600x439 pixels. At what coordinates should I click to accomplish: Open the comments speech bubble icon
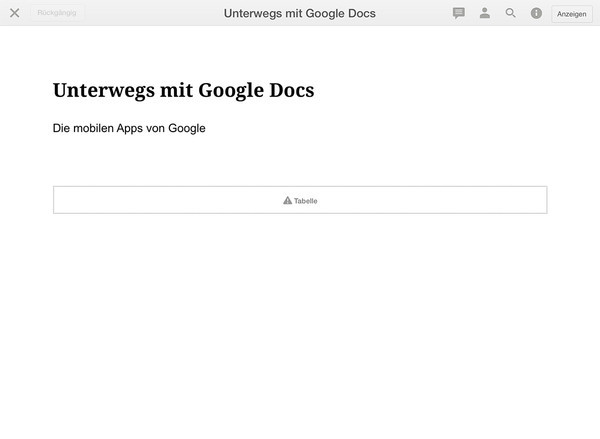tap(459, 13)
